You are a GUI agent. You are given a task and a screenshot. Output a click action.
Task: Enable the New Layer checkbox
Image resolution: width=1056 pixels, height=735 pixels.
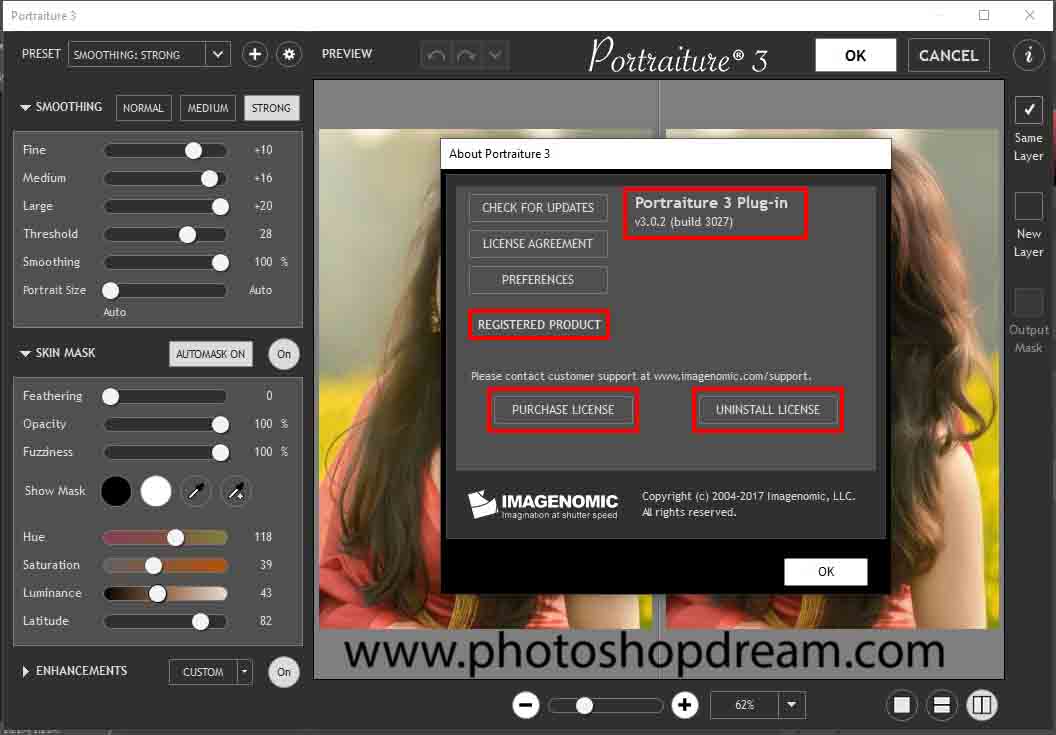1028,206
